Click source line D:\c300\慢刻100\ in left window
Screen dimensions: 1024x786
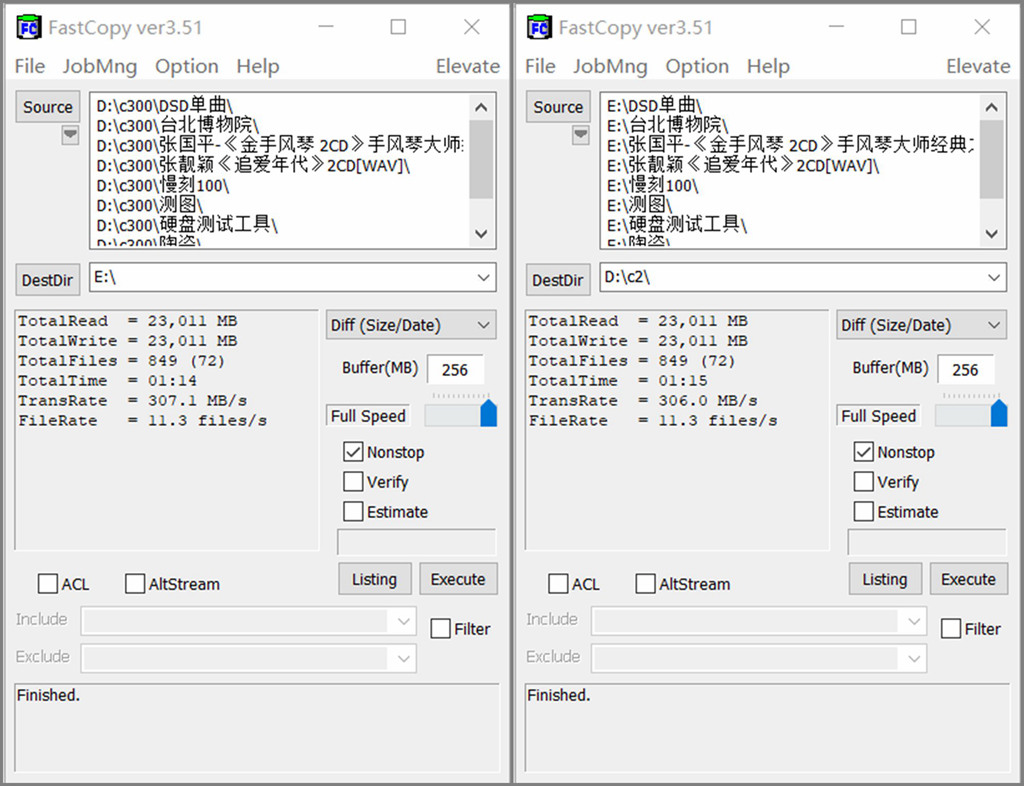[x=163, y=185]
